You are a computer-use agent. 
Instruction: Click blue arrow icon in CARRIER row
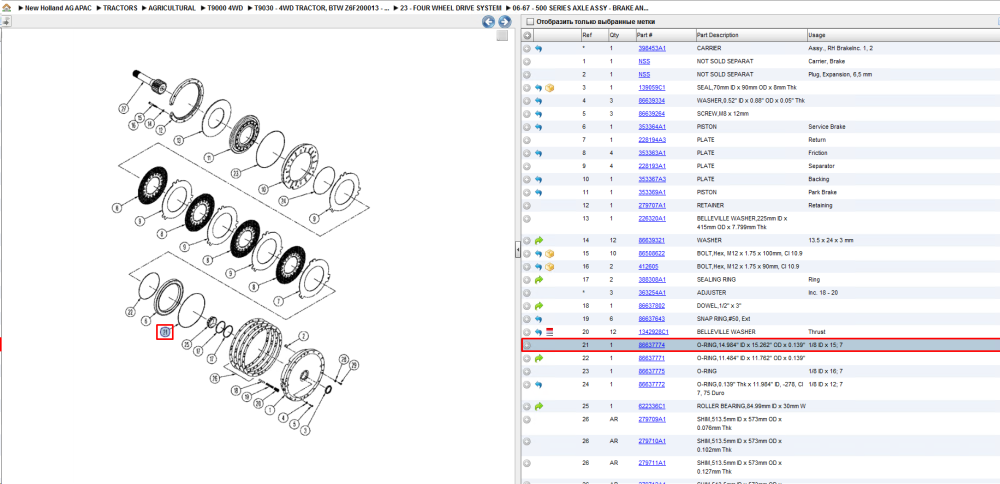tap(539, 48)
